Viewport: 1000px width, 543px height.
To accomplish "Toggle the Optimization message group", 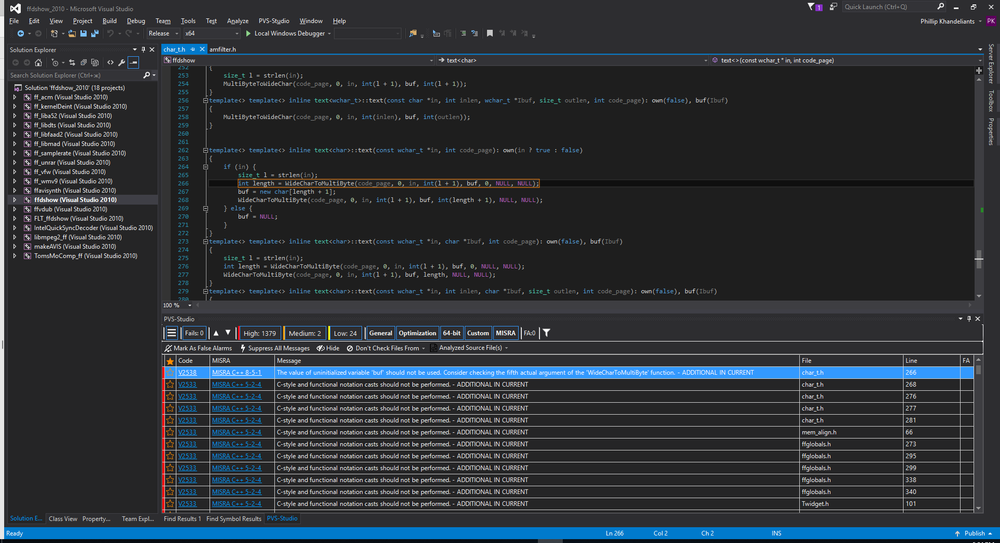I will point(417,333).
